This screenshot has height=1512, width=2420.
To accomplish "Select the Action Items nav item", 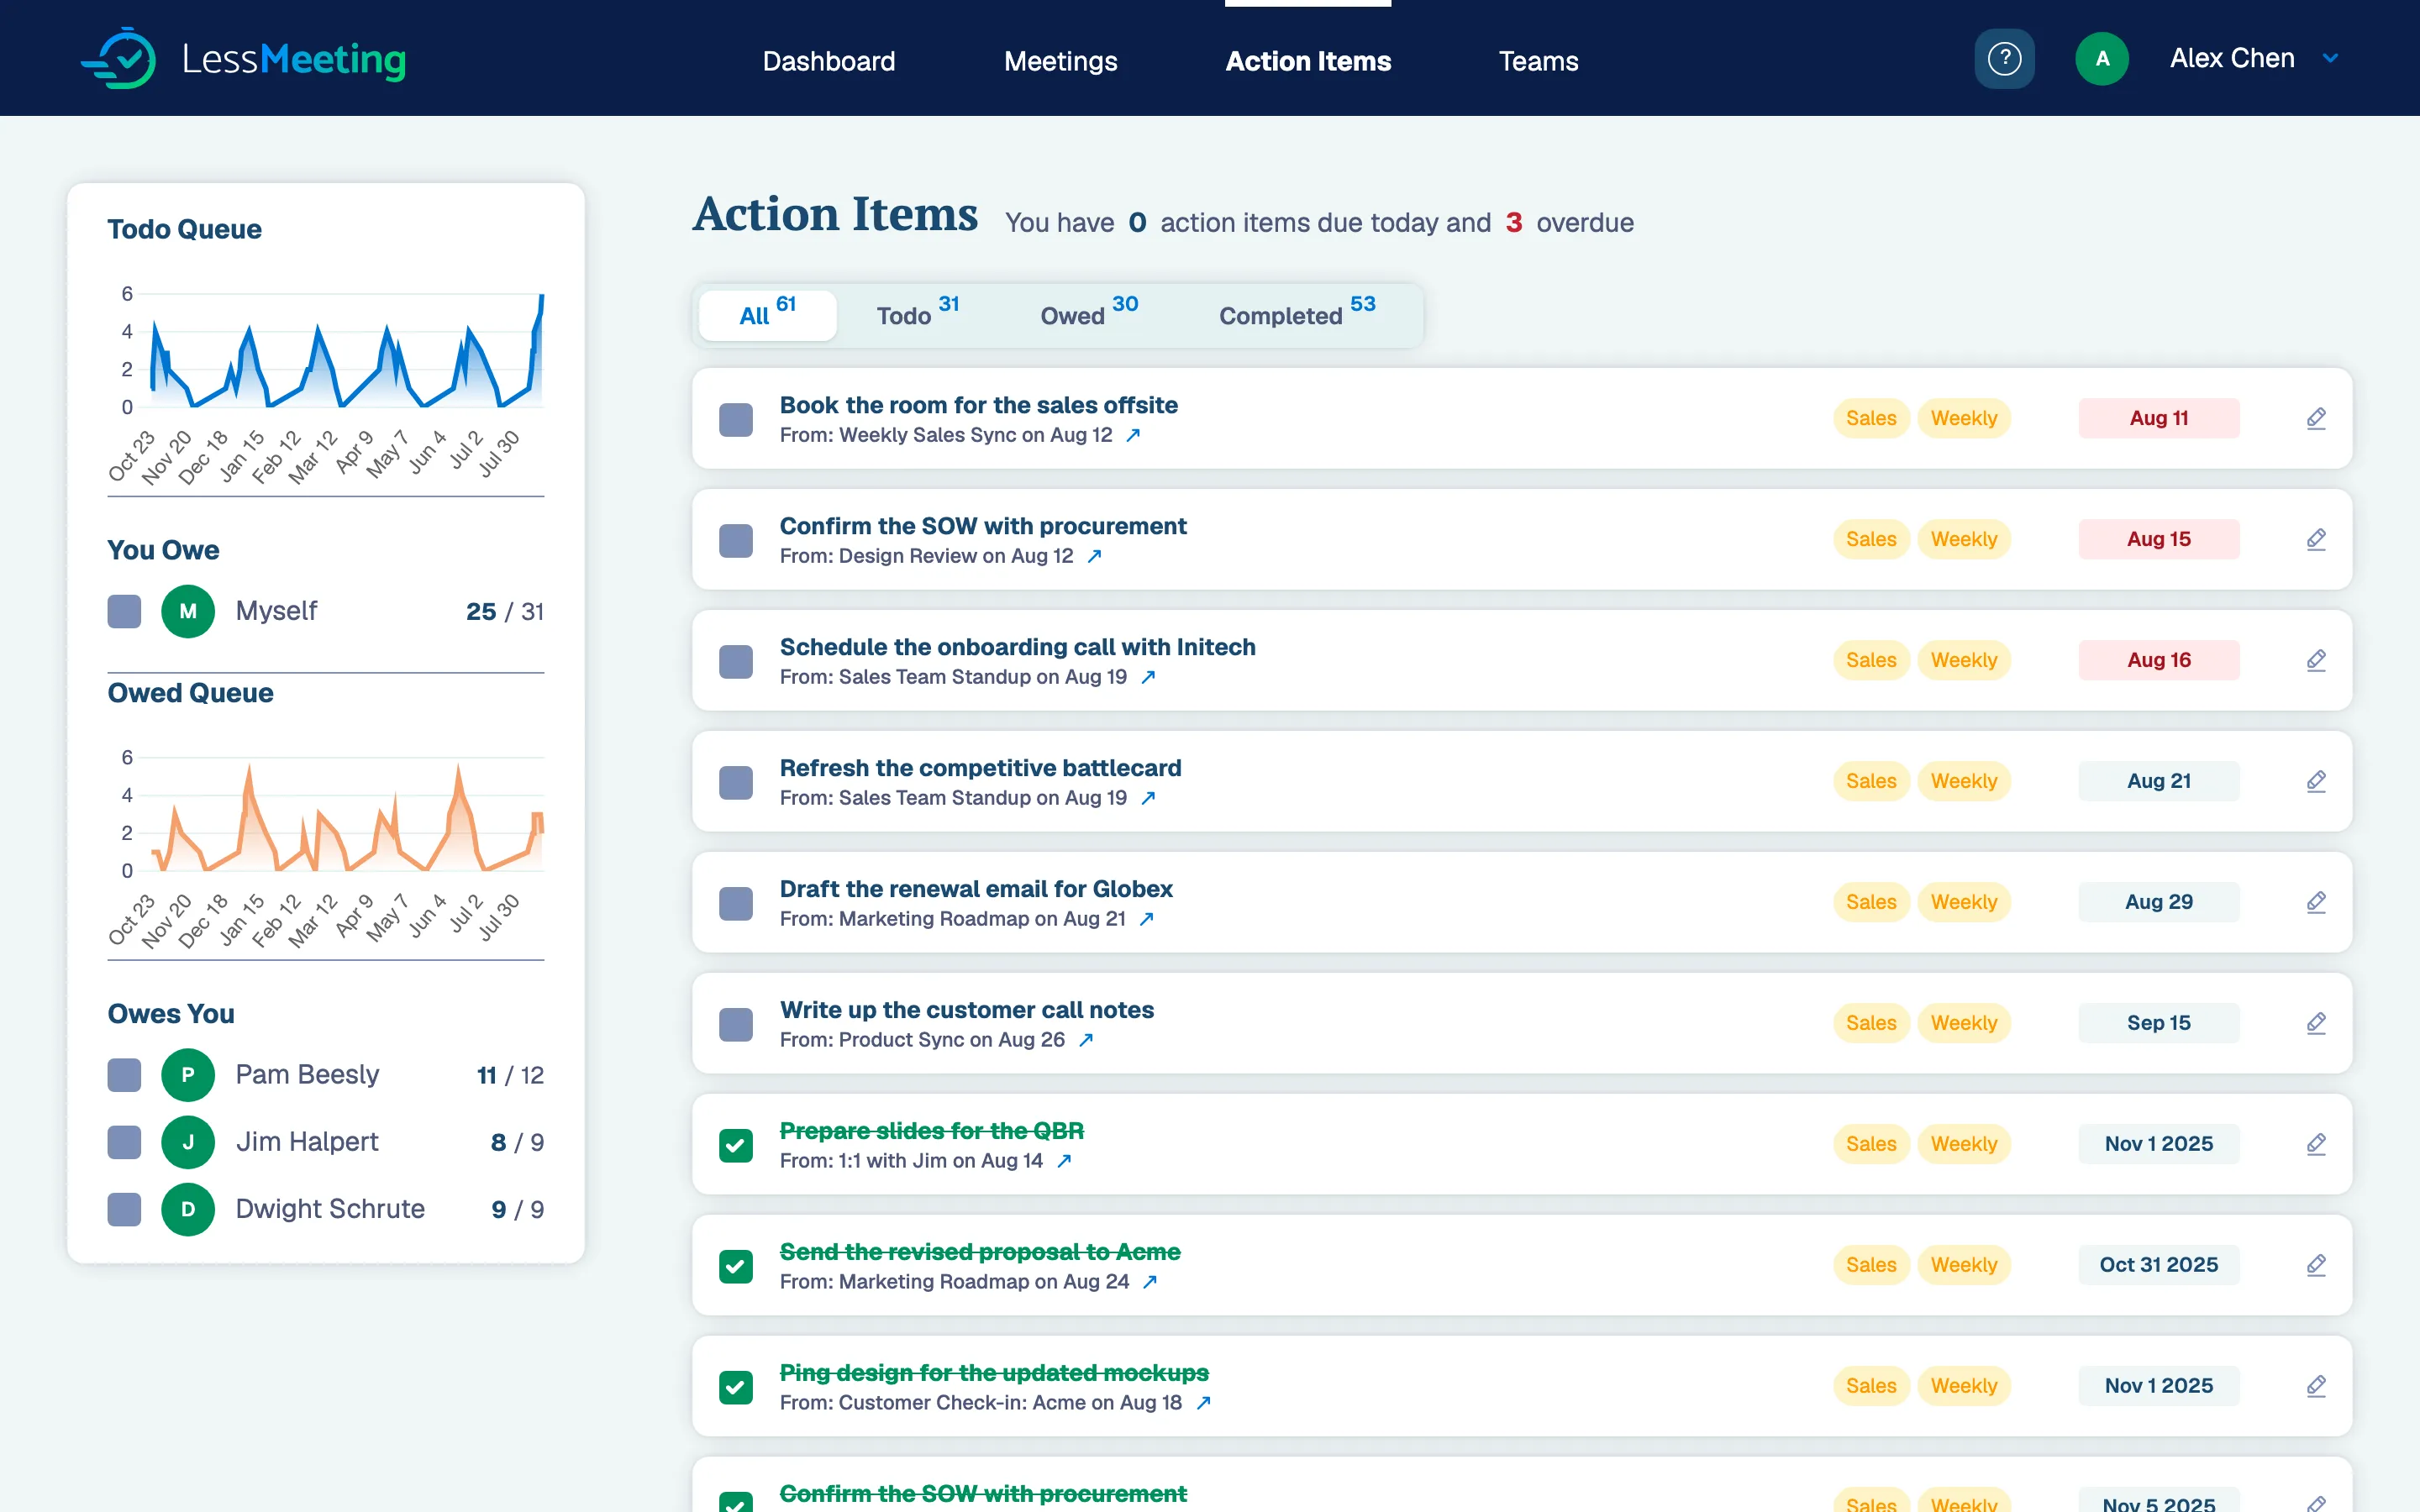I will pos(1308,61).
